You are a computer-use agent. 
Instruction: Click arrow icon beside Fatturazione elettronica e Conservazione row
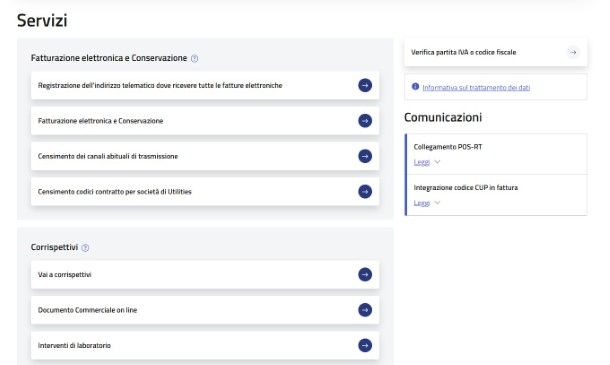click(x=365, y=121)
